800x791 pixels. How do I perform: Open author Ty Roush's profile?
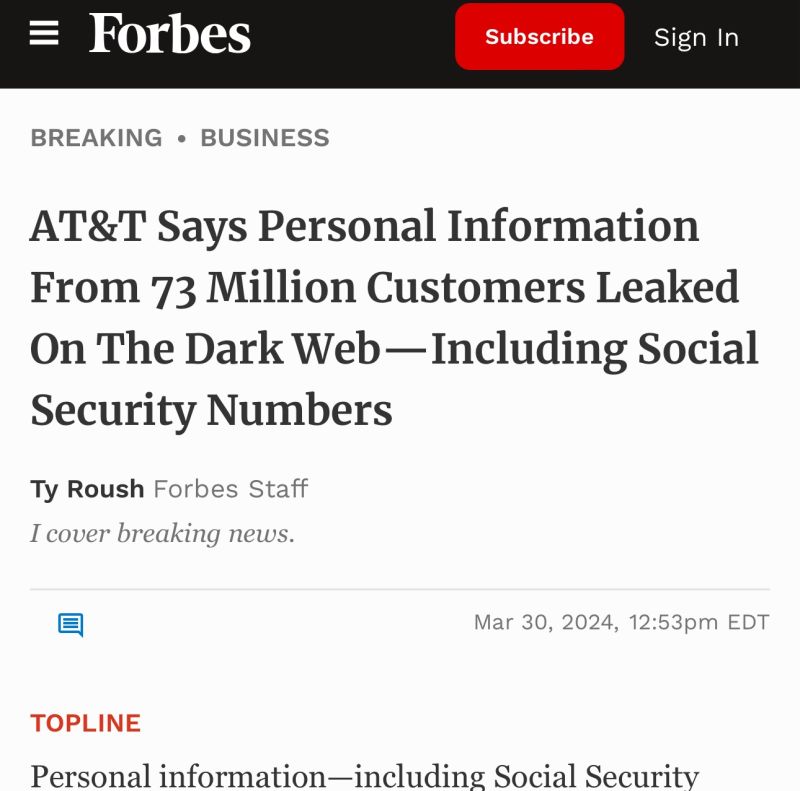click(87, 489)
